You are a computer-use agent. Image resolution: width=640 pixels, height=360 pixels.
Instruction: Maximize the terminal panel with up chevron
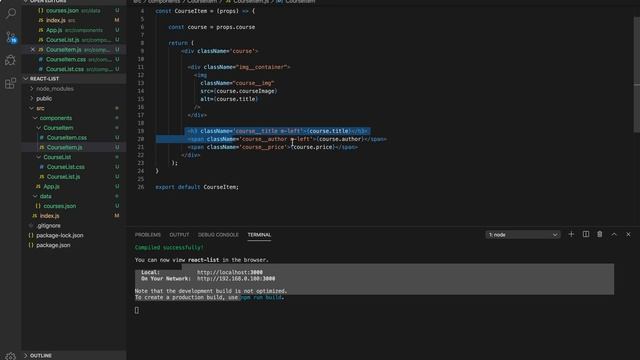tap(614, 234)
